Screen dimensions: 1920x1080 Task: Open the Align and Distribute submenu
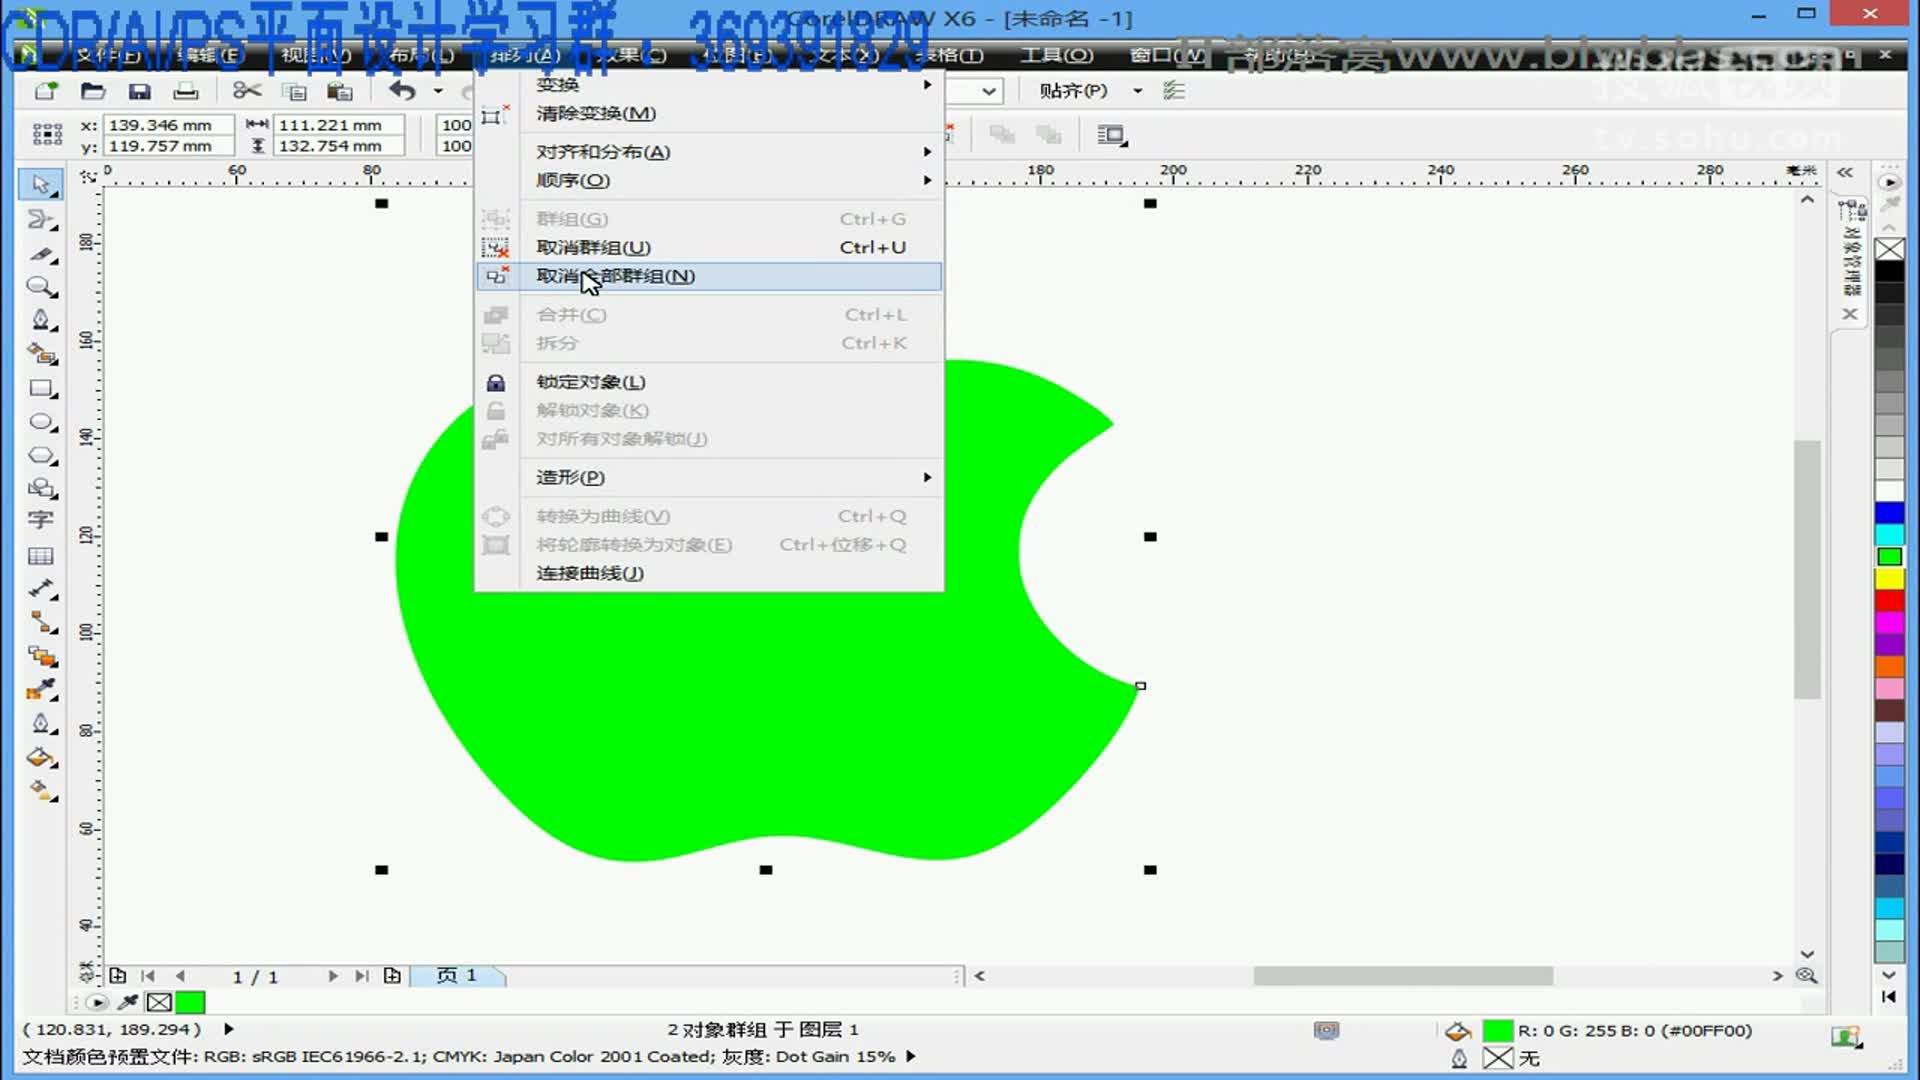pyautogui.click(x=603, y=152)
